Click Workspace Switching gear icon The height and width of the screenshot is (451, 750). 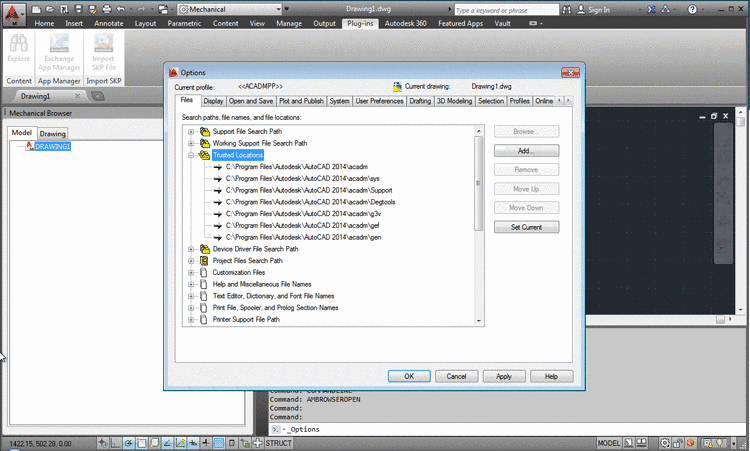tap(665, 443)
